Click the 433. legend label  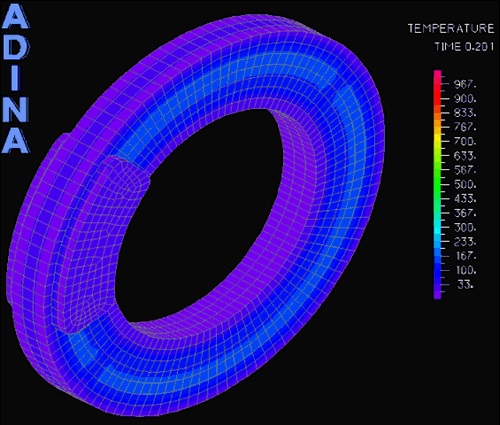[465, 199]
